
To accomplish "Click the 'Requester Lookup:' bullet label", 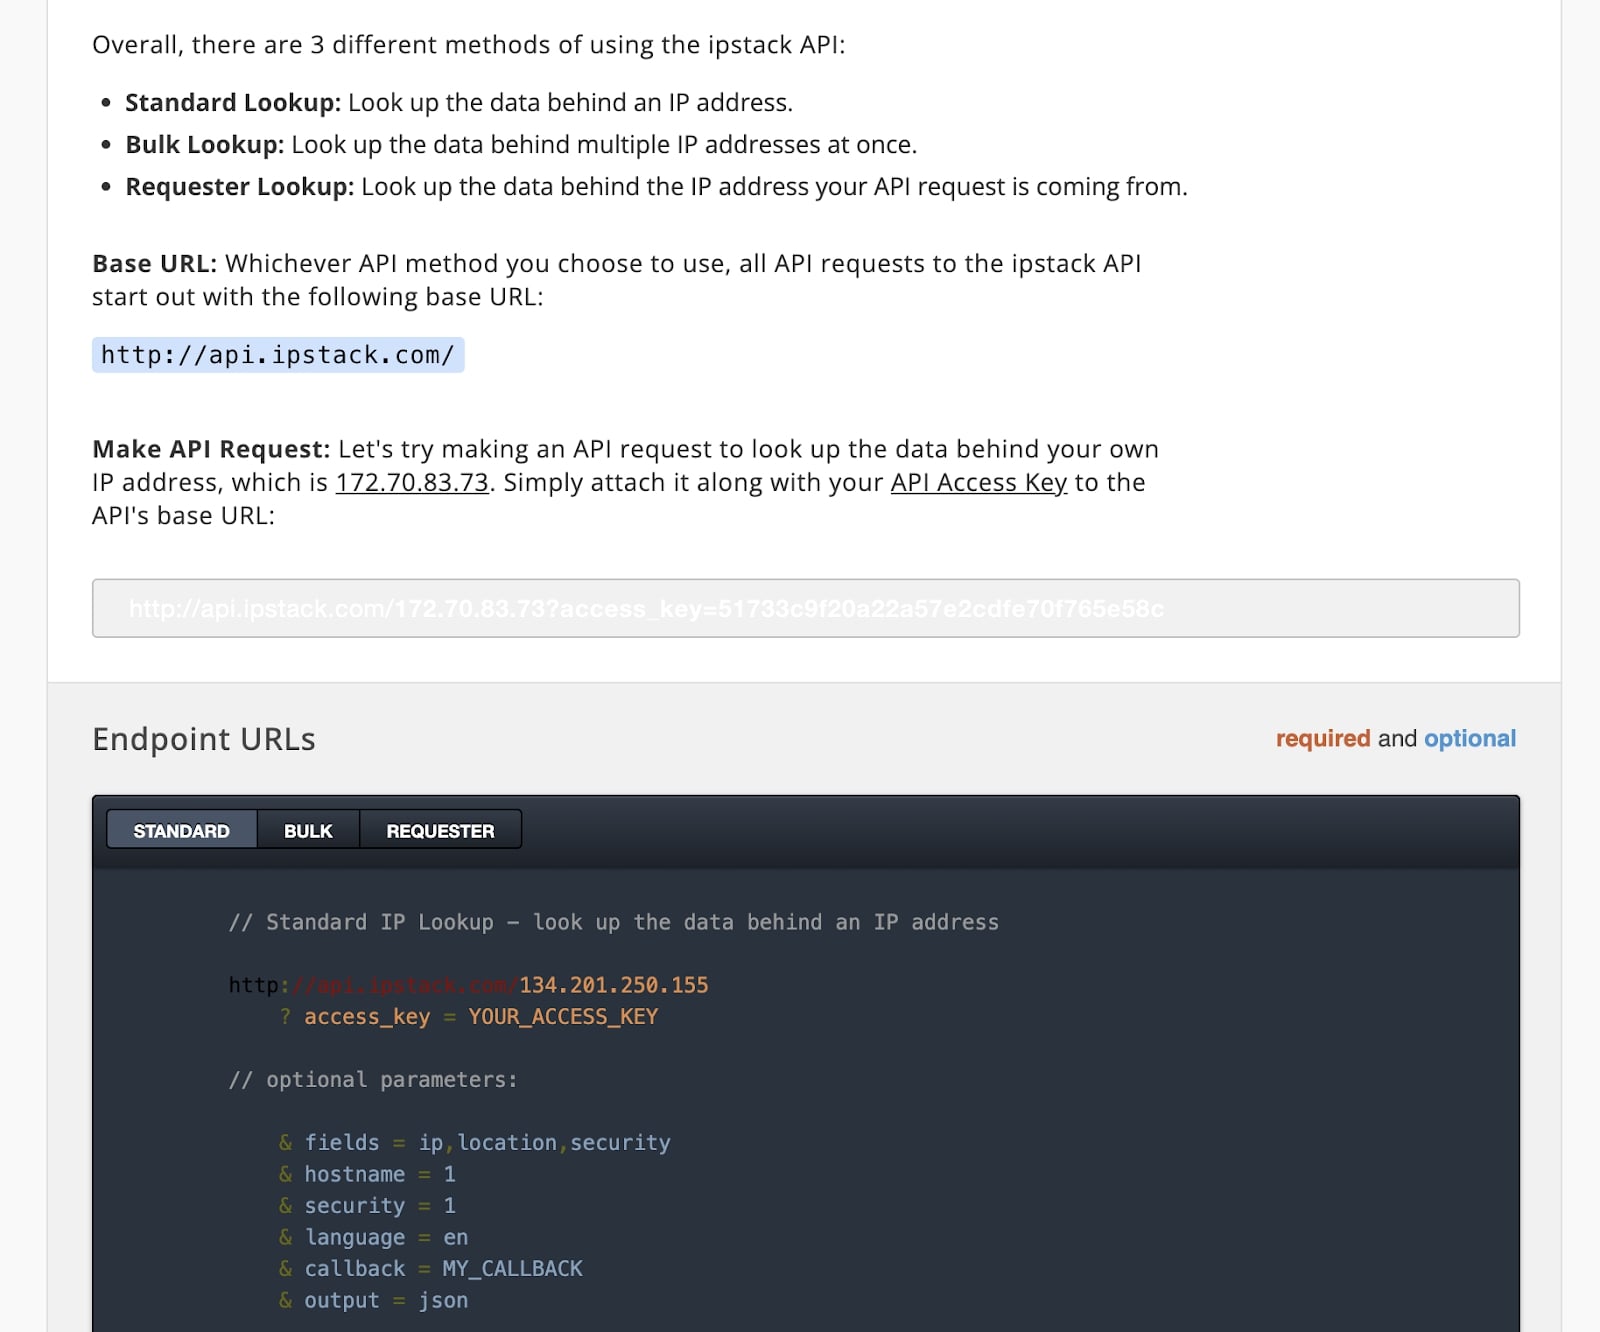I will tap(240, 186).
